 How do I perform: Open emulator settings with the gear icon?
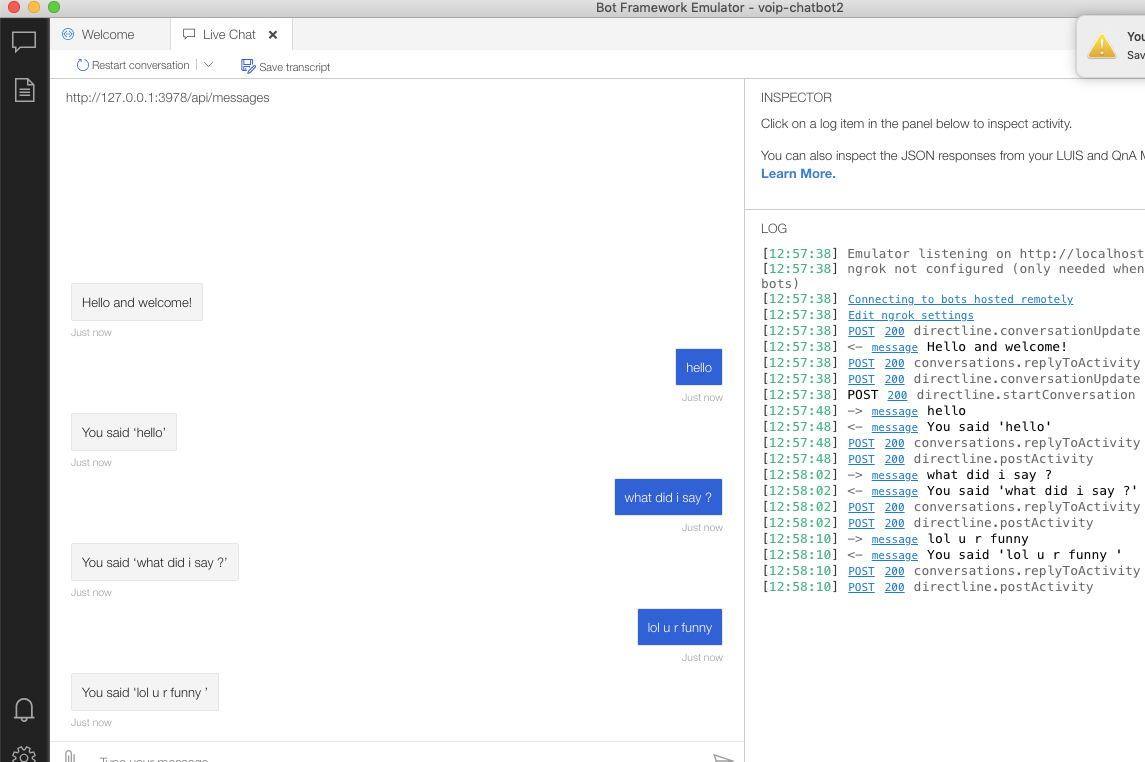tap(24, 754)
